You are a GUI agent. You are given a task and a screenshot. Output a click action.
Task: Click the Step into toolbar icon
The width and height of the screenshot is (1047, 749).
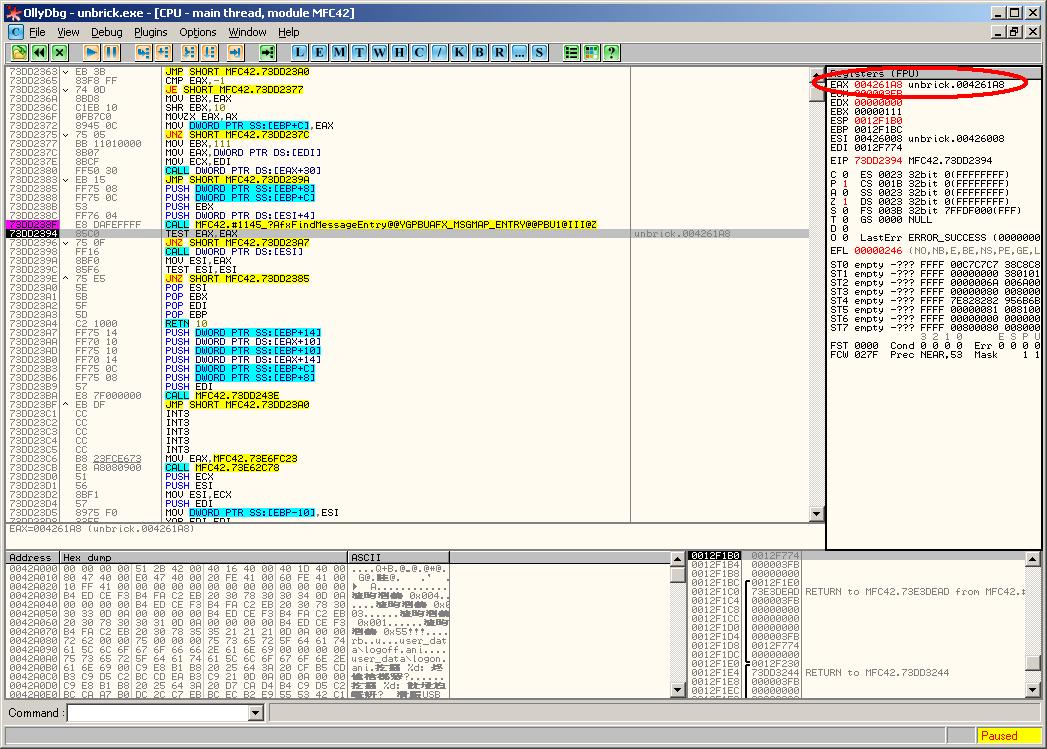tap(143, 52)
